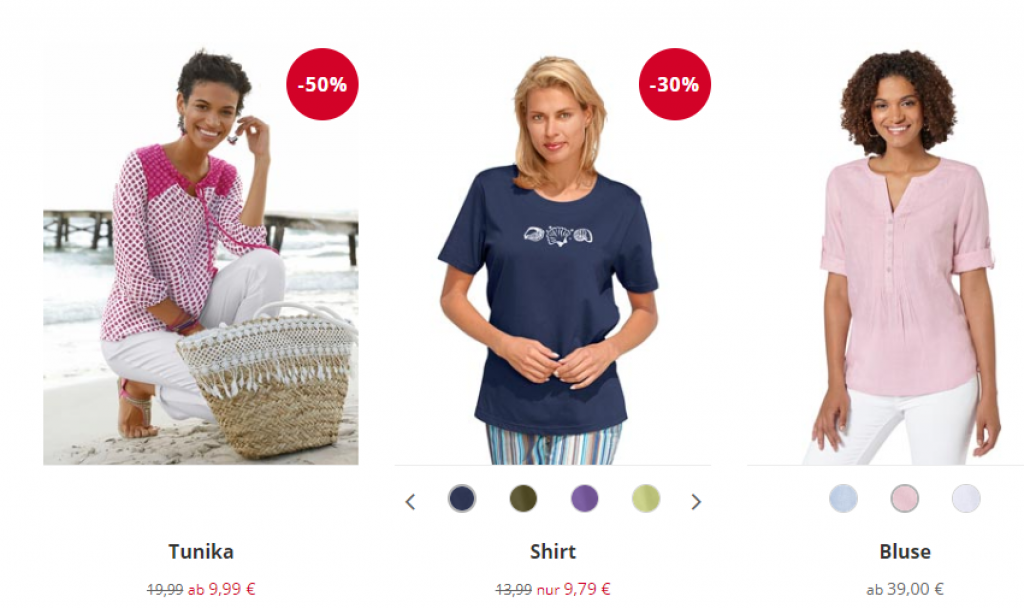Open the Shirt product title link

(x=553, y=552)
